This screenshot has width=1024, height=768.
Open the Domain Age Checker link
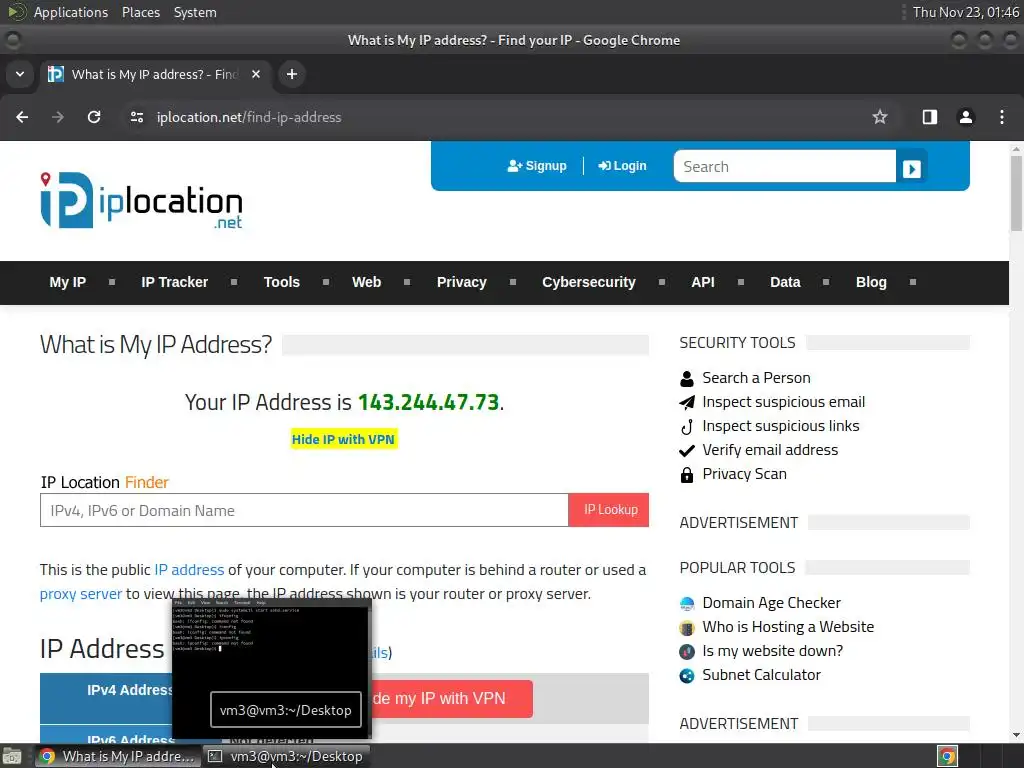click(x=771, y=603)
